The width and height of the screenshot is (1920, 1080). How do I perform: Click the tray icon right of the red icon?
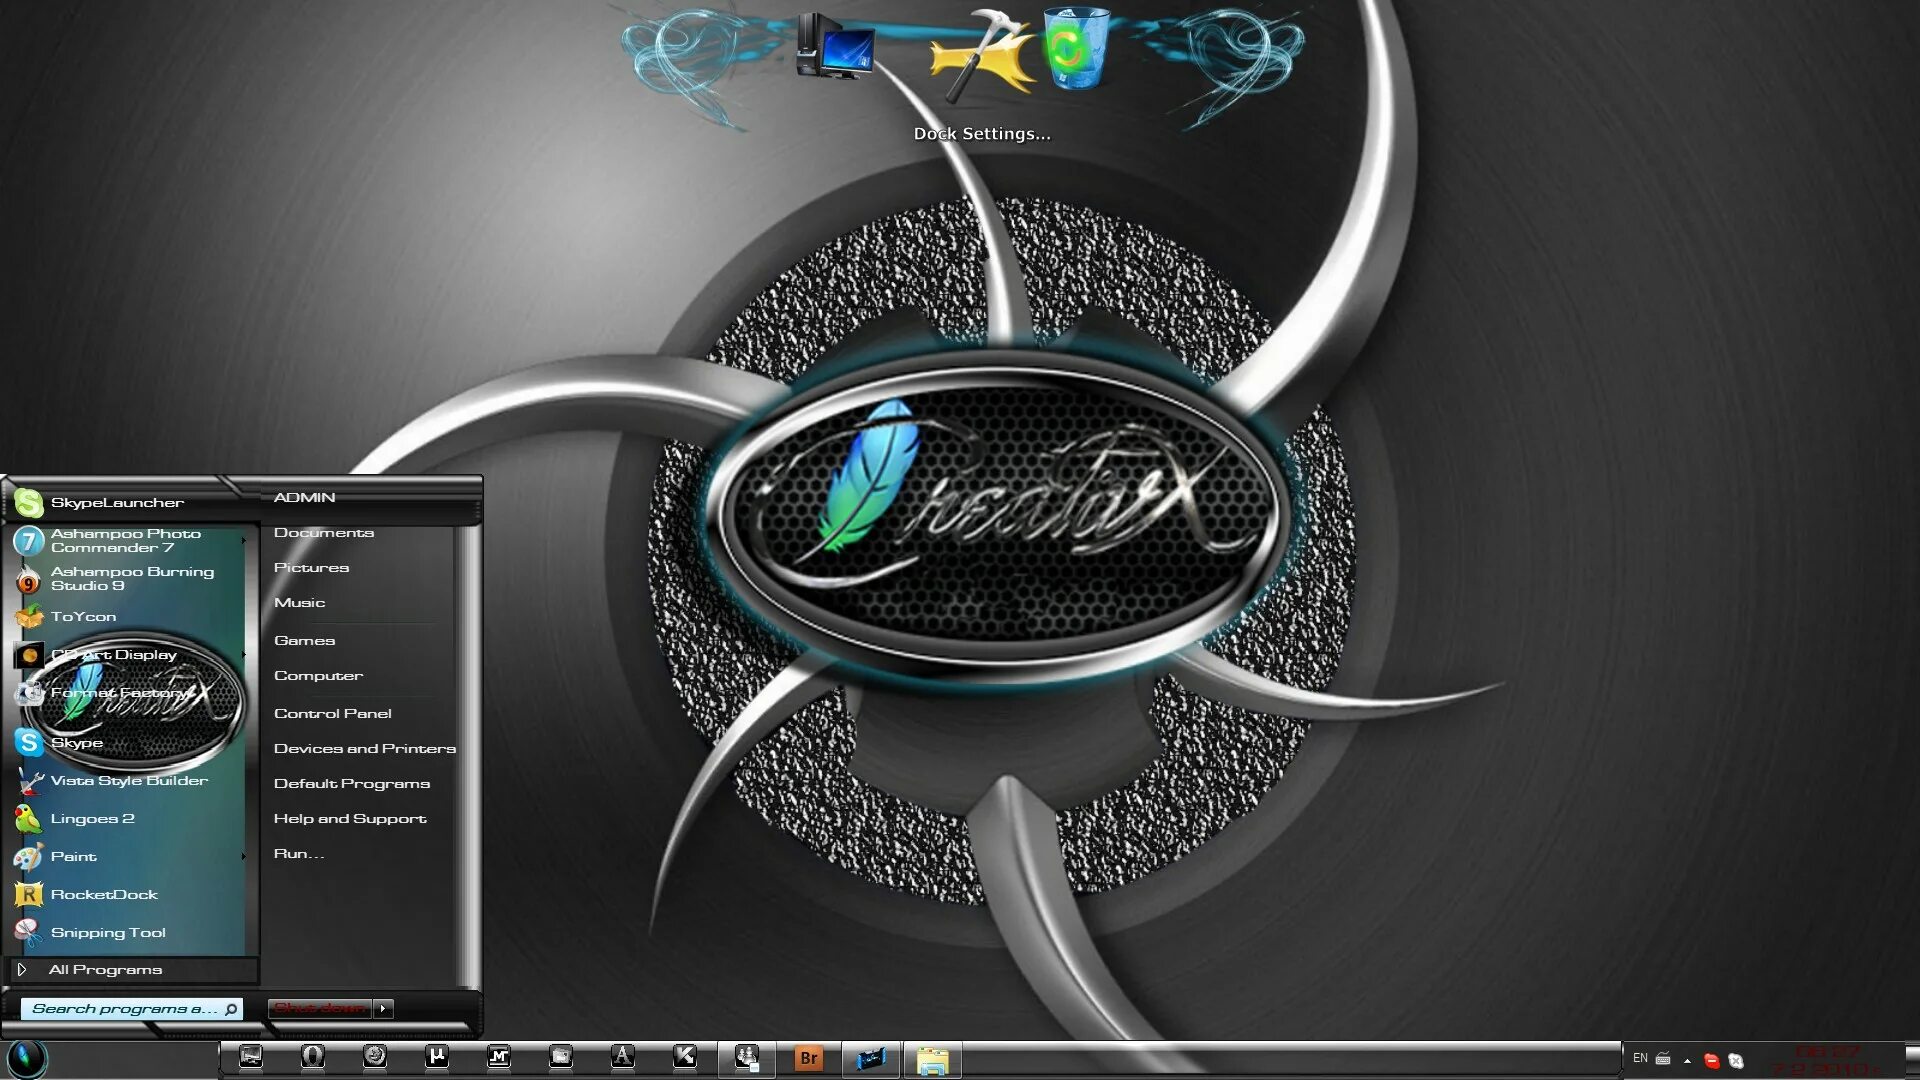(x=1736, y=1060)
